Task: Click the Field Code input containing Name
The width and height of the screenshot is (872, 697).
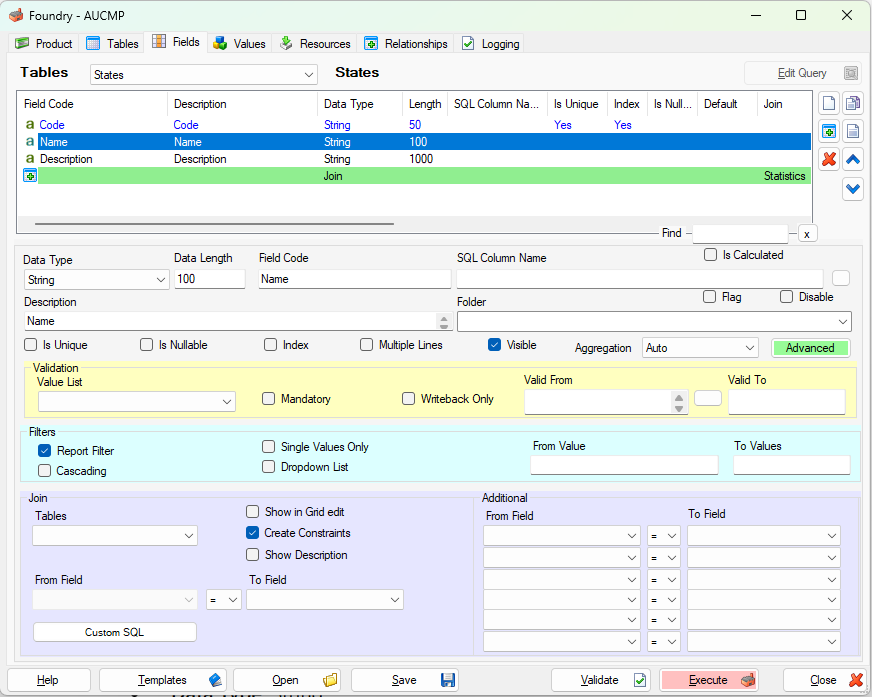Action: pyautogui.click(x=355, y=279)
